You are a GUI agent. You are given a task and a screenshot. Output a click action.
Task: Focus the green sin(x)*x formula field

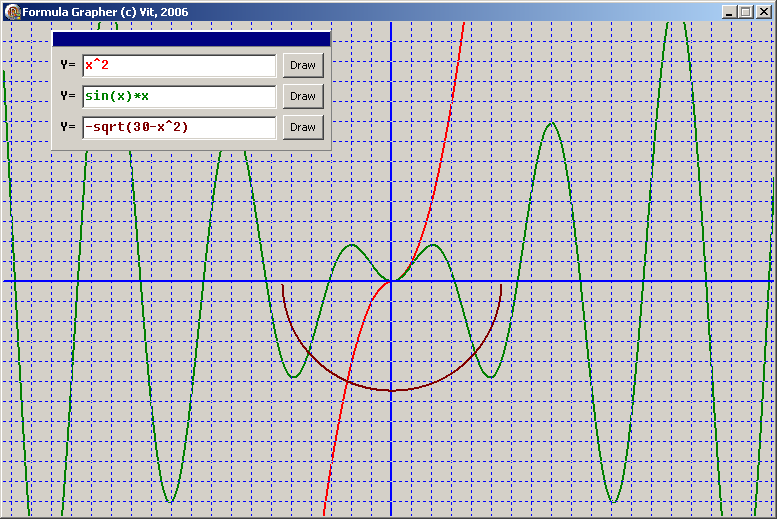pos(178,96)
